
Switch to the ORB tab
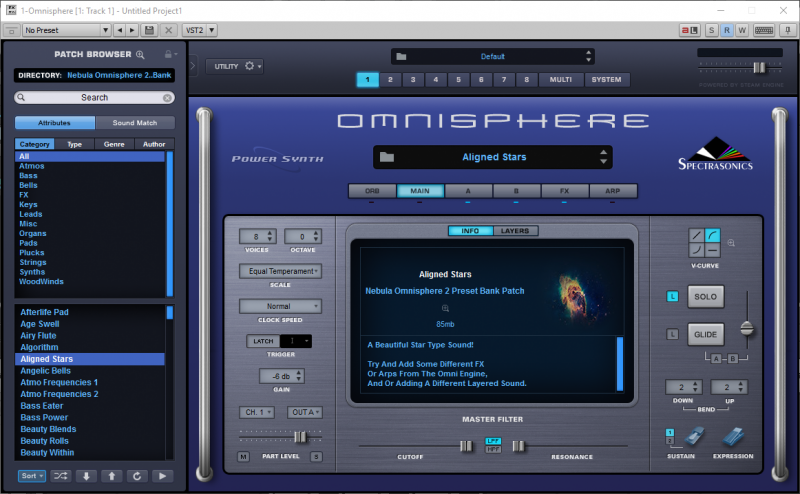pyautogui.click(x=372, y=191)
